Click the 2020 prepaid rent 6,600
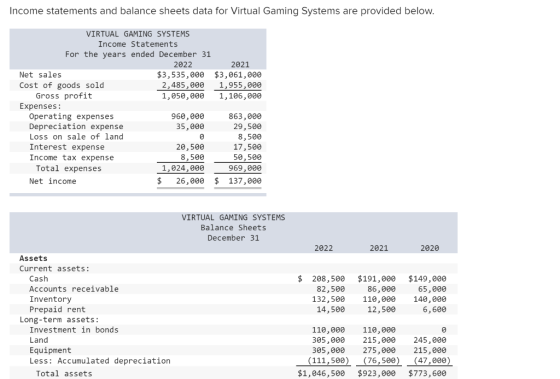Image resolution: width=560 pixels, height=379 pixels. pos(434,309)
